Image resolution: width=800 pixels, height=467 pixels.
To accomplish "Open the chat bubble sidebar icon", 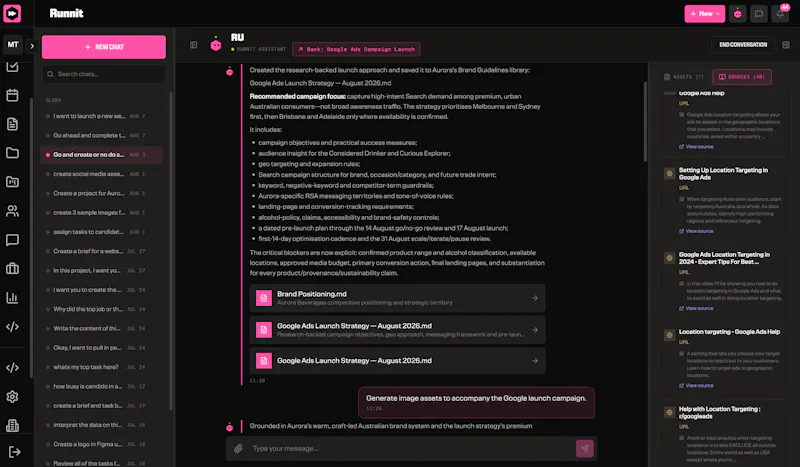I will pyautogui.click(x=13, y=240).
